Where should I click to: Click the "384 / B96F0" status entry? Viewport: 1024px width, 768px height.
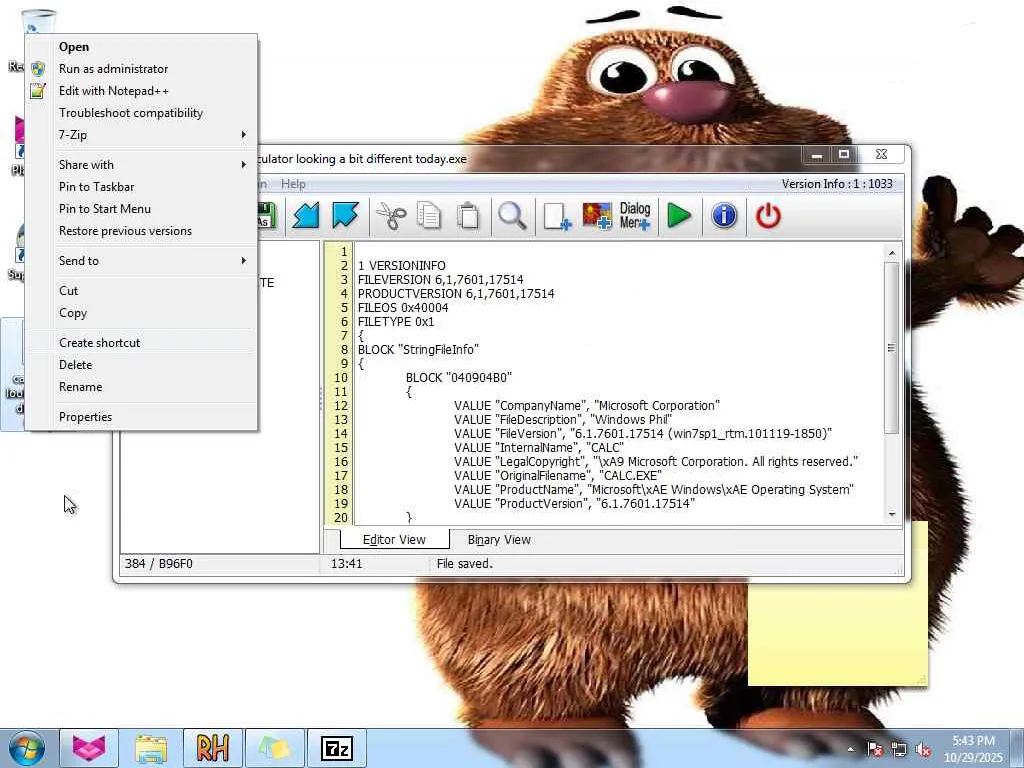pos(159,564)
